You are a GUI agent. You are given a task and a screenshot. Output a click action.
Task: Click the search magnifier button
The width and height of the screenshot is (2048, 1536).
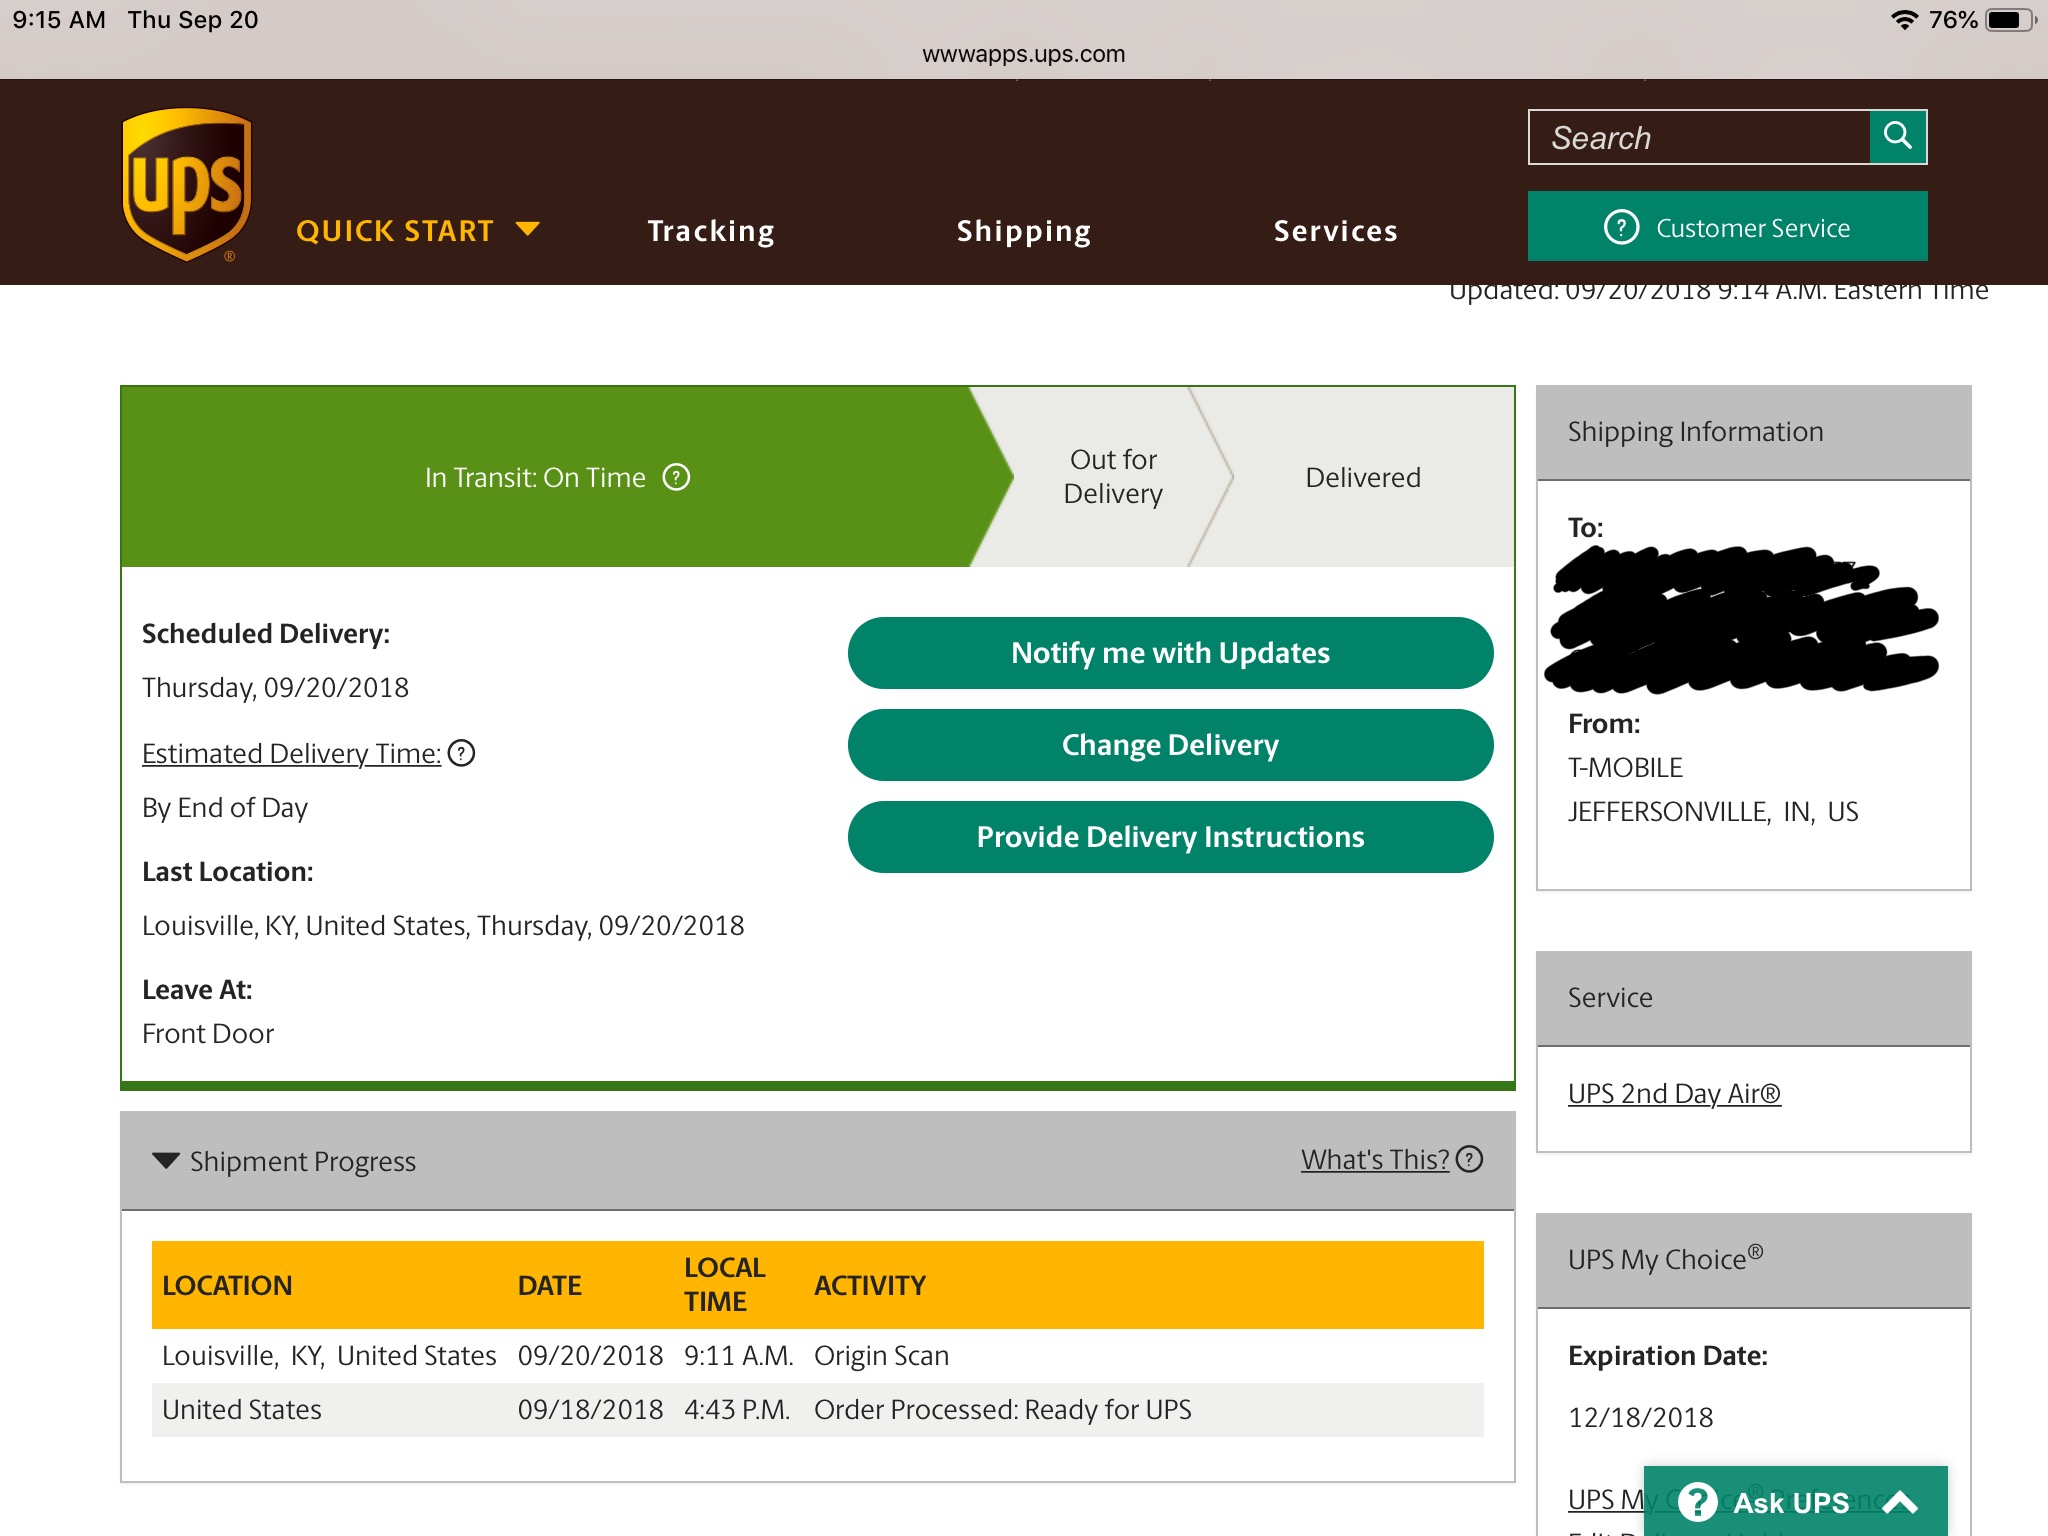tap(1897, 136)
